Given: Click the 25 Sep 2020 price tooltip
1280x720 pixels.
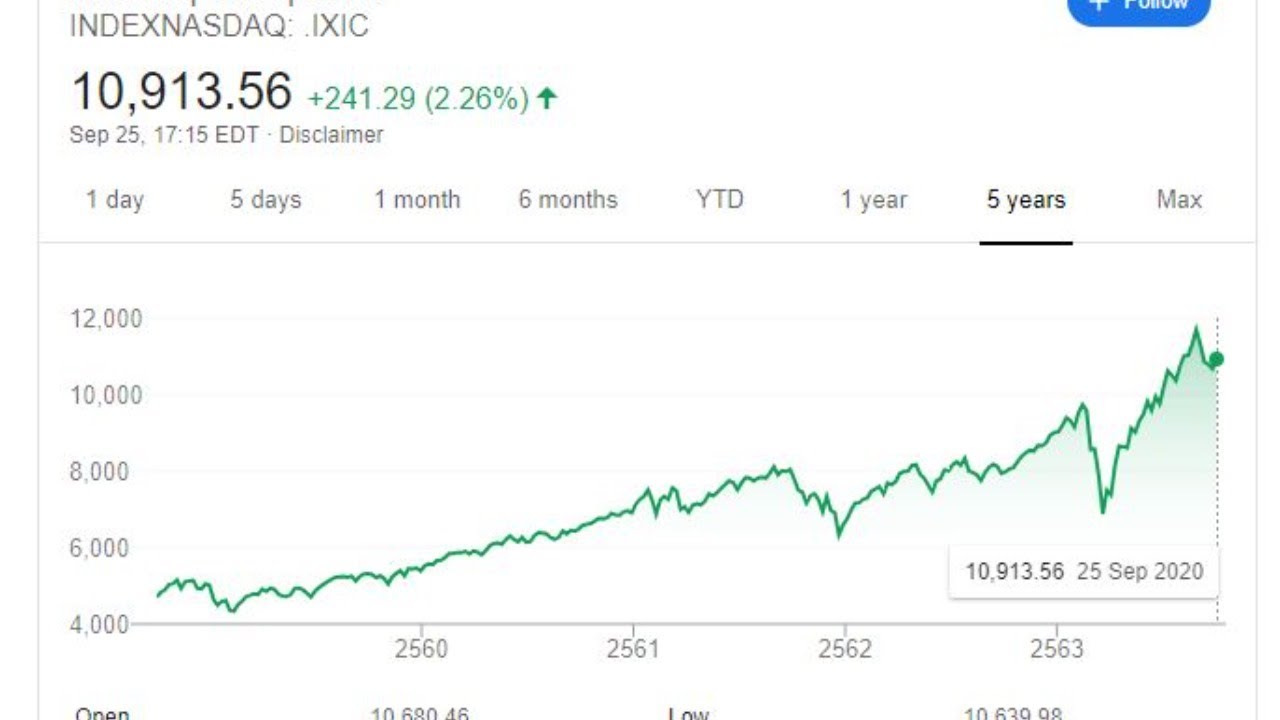Looking at the screenshot, I should (x=1084, y=572).
